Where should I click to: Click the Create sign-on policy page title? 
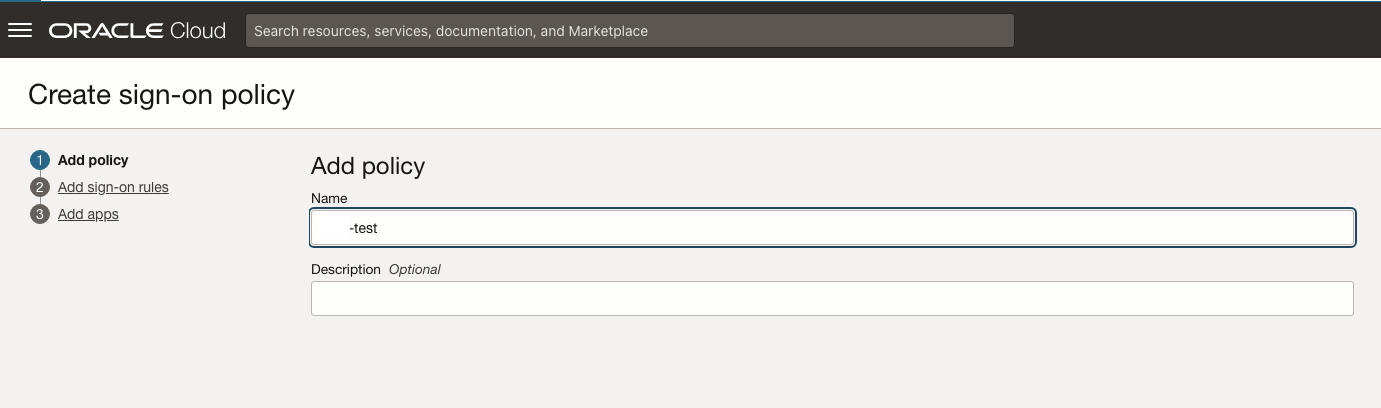tap(161, 94)
